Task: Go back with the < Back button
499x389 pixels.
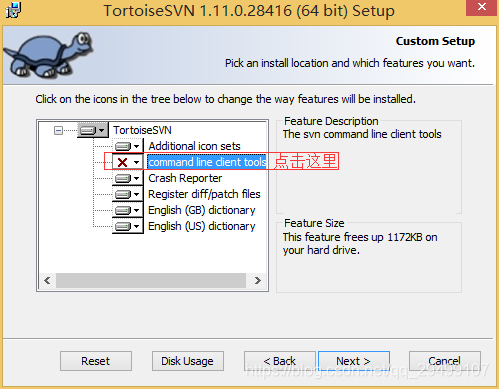Action: 280,361
